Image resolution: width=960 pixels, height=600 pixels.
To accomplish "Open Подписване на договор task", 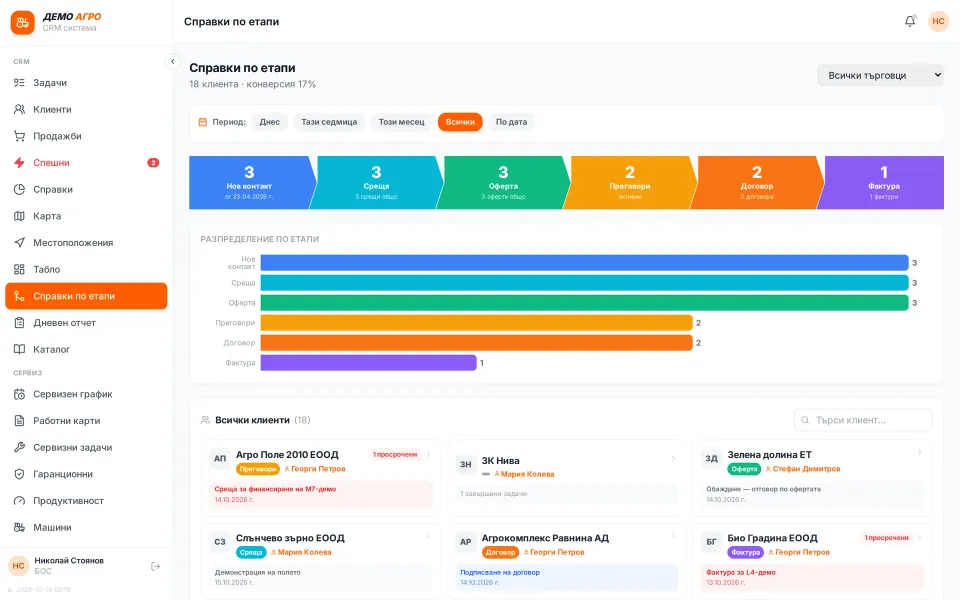I will [566, 577].
